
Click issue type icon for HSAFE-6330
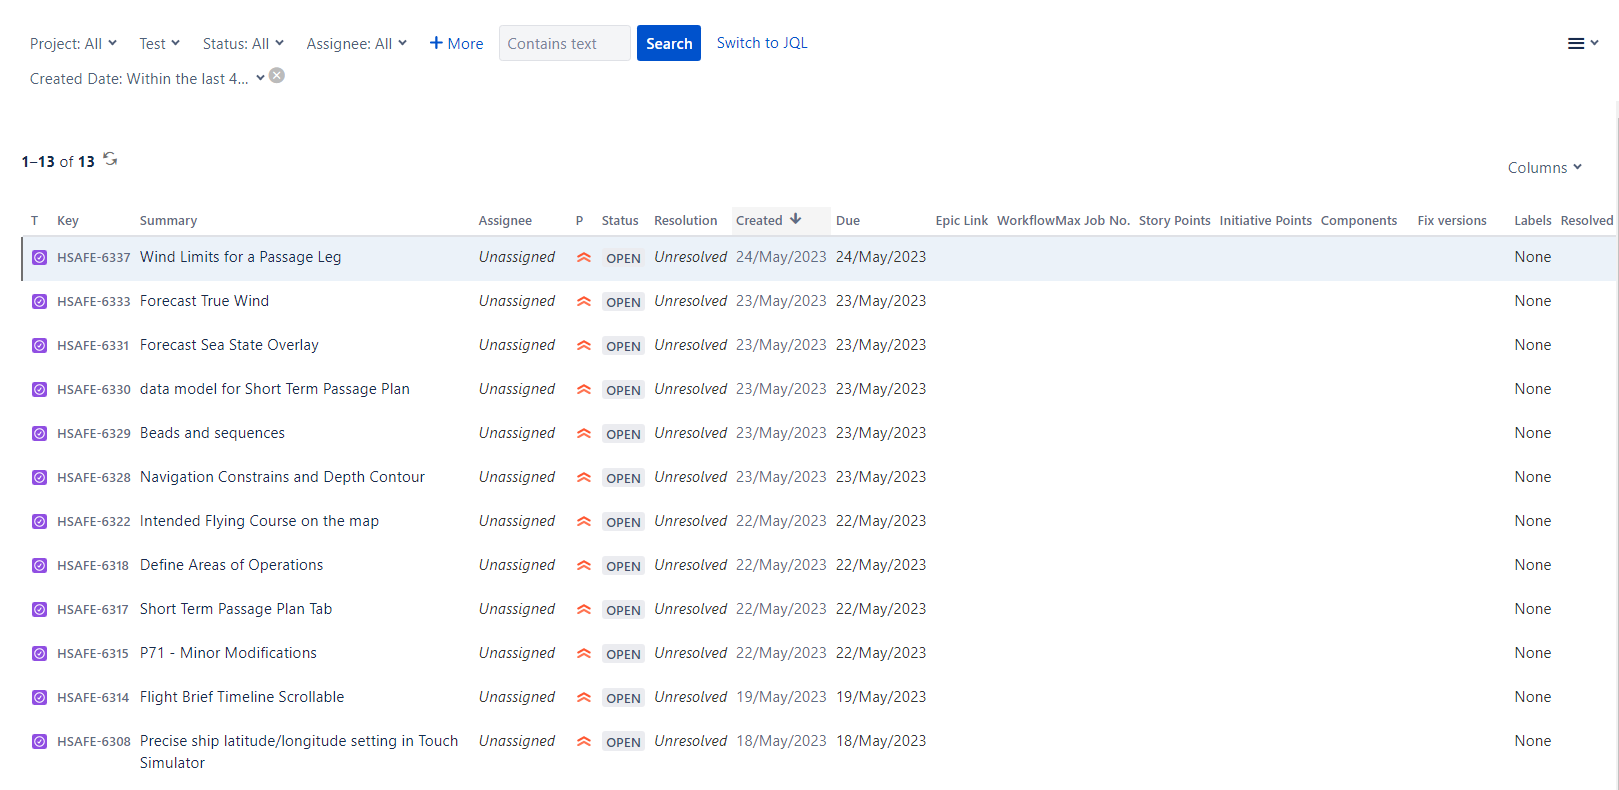(x=39, y=389)
